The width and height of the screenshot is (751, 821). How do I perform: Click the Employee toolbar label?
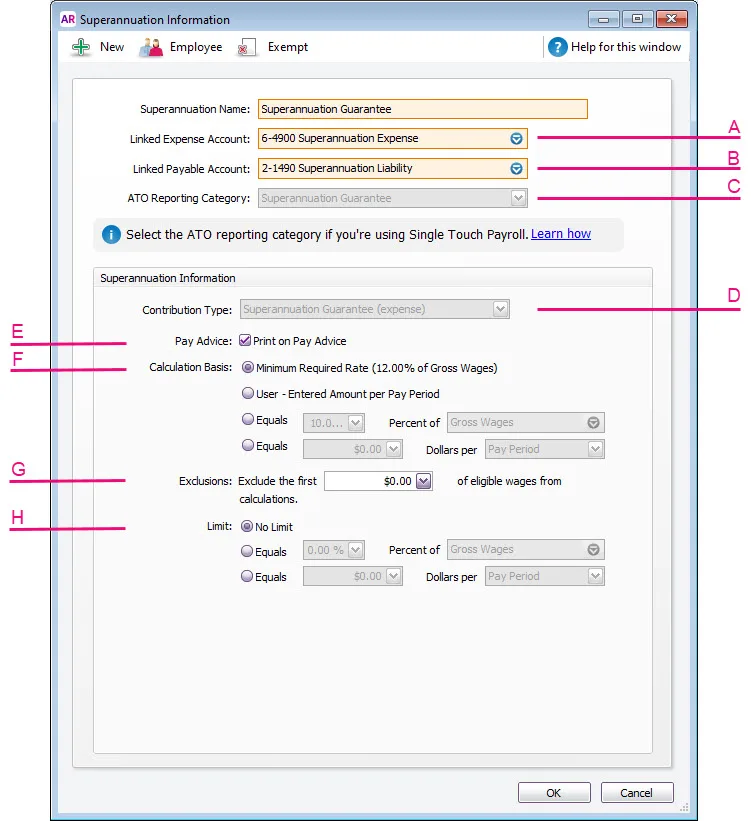coord(196,47)
